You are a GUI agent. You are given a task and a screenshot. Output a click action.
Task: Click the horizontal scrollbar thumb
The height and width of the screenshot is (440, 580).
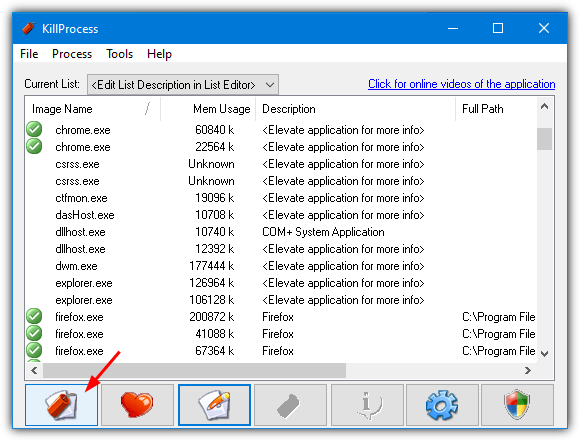pos(195,370)
